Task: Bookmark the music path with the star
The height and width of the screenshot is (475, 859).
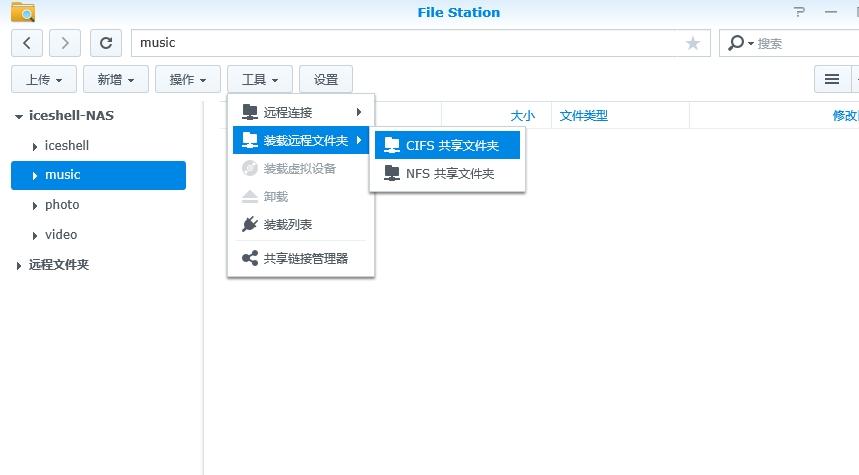Action: [692, 43]
